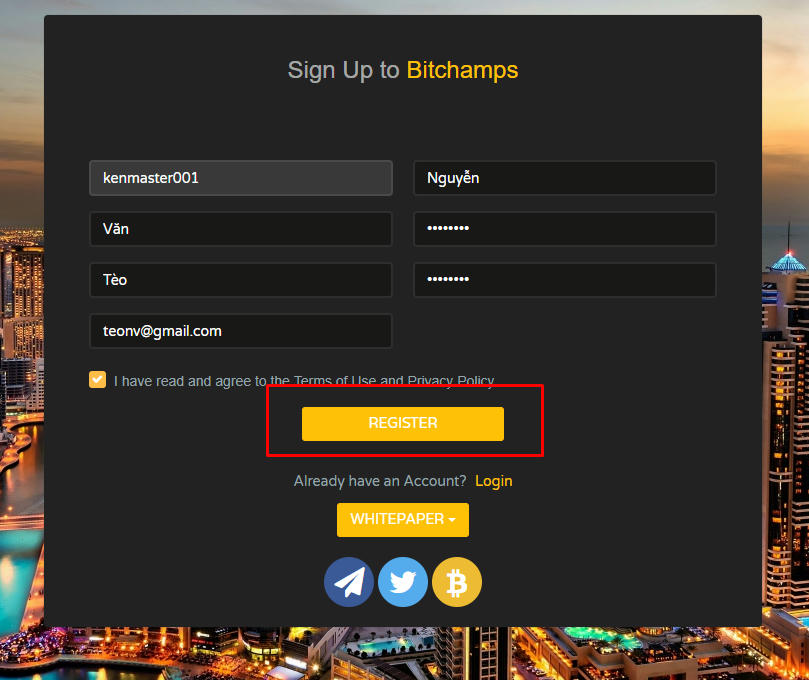Screen dimensions: 809x680
Task: Focus the email field teonv@gmail.com
Action: tap(241, 331)
